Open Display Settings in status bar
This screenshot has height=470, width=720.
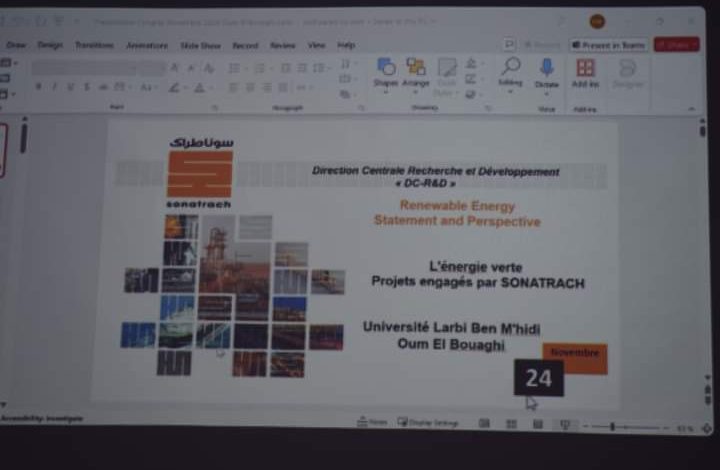pos(428,422)
